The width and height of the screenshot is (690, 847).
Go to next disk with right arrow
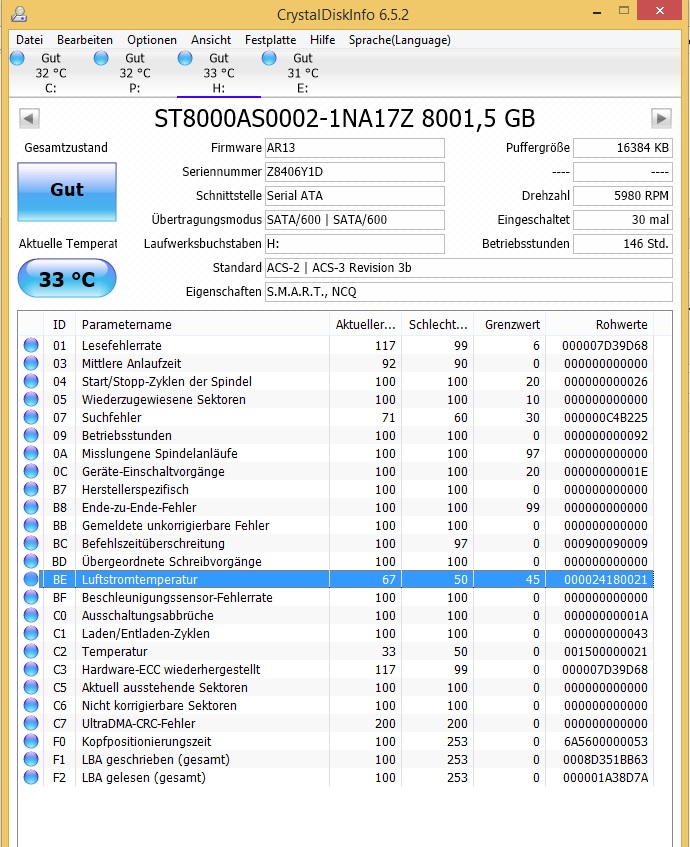tap(661, 118)
